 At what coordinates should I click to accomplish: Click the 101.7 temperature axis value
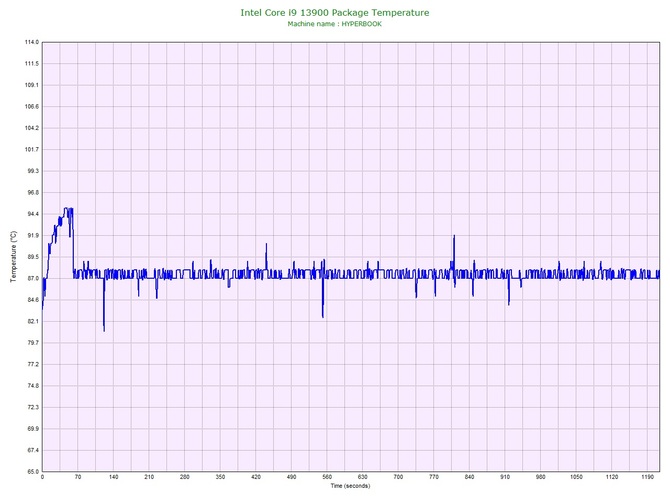point(32,150)
